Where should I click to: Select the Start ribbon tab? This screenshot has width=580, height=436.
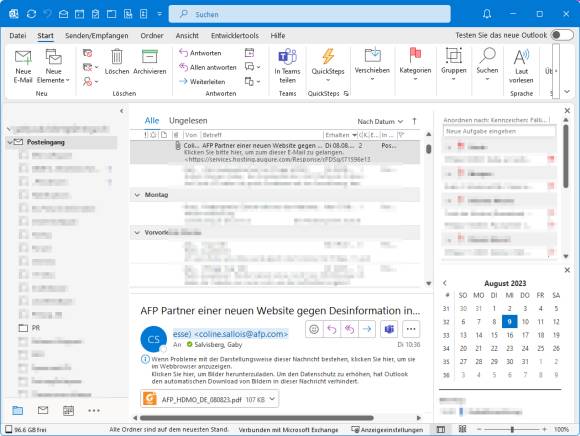click(45, 36)
